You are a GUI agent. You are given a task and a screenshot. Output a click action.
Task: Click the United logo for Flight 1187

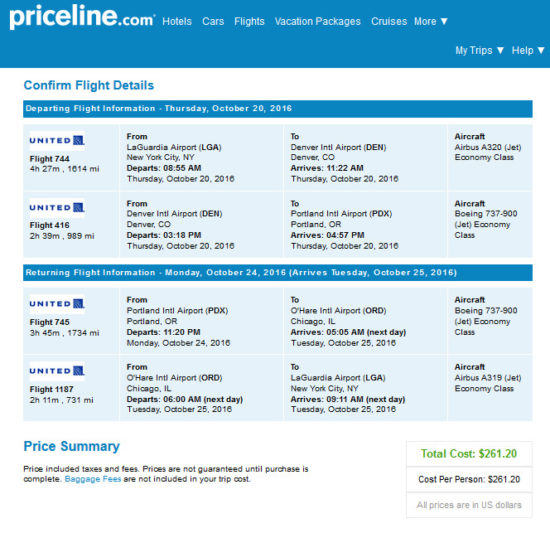(x=57, y=371)
